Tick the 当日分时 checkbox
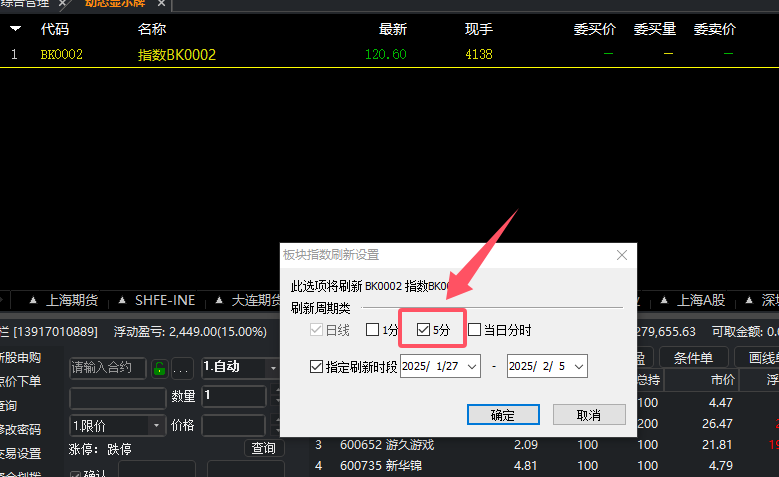The width and height of the screenshot is (779, 477). (x=474, y=329)
